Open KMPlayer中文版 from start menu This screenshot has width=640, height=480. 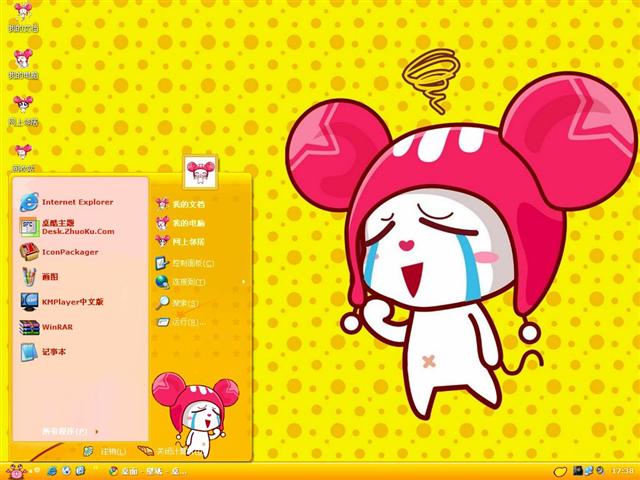[61, 302]
